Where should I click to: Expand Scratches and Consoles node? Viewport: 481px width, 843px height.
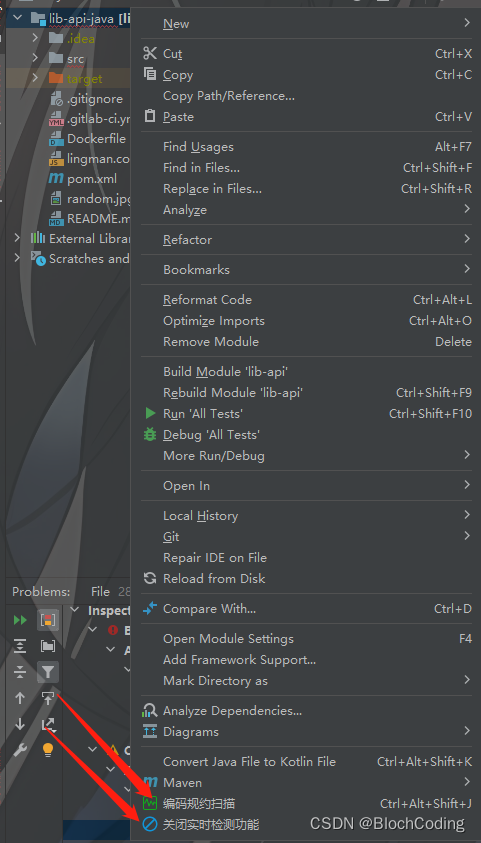(18, 258)
